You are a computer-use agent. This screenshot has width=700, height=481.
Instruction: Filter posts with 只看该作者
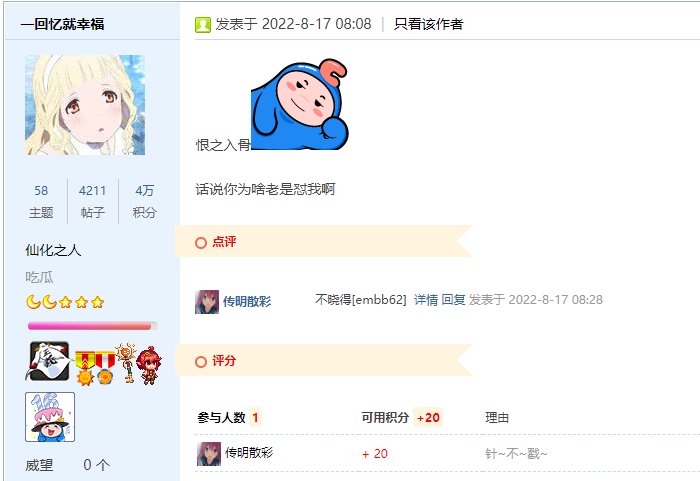pyautogui.click(x=428, y=24)
